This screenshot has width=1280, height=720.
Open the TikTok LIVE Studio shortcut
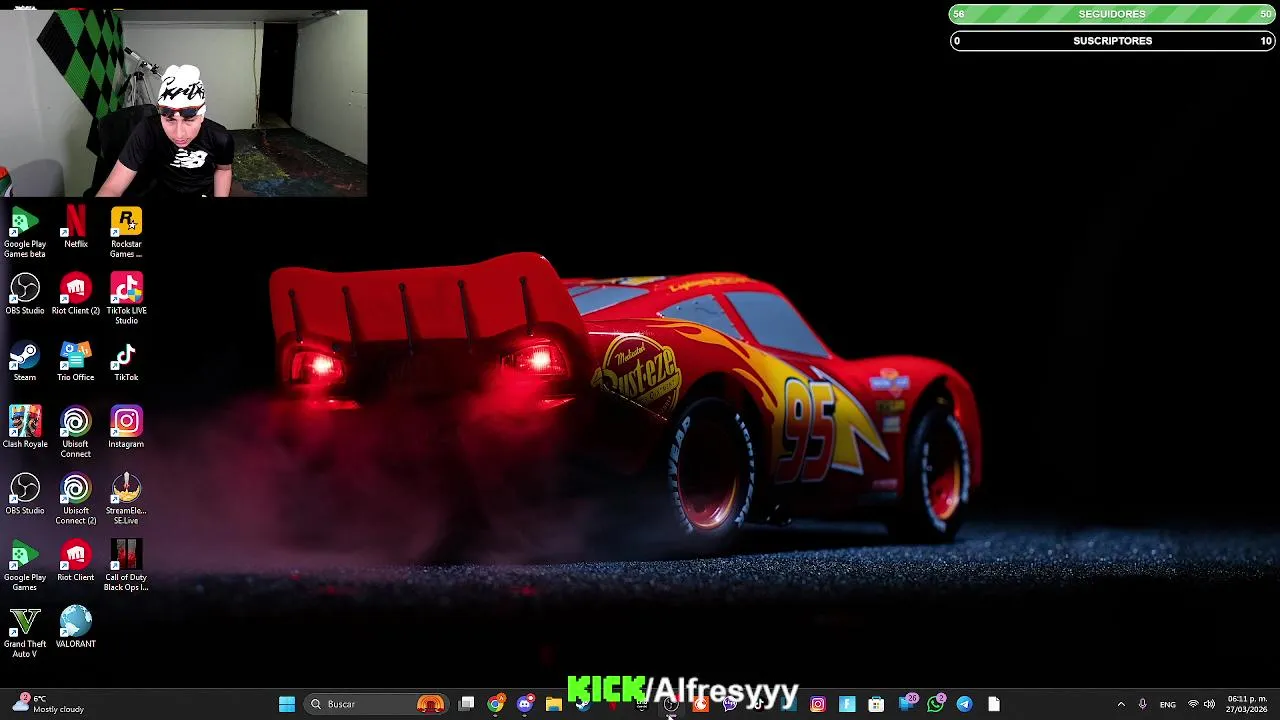click(x=126, y=299)
